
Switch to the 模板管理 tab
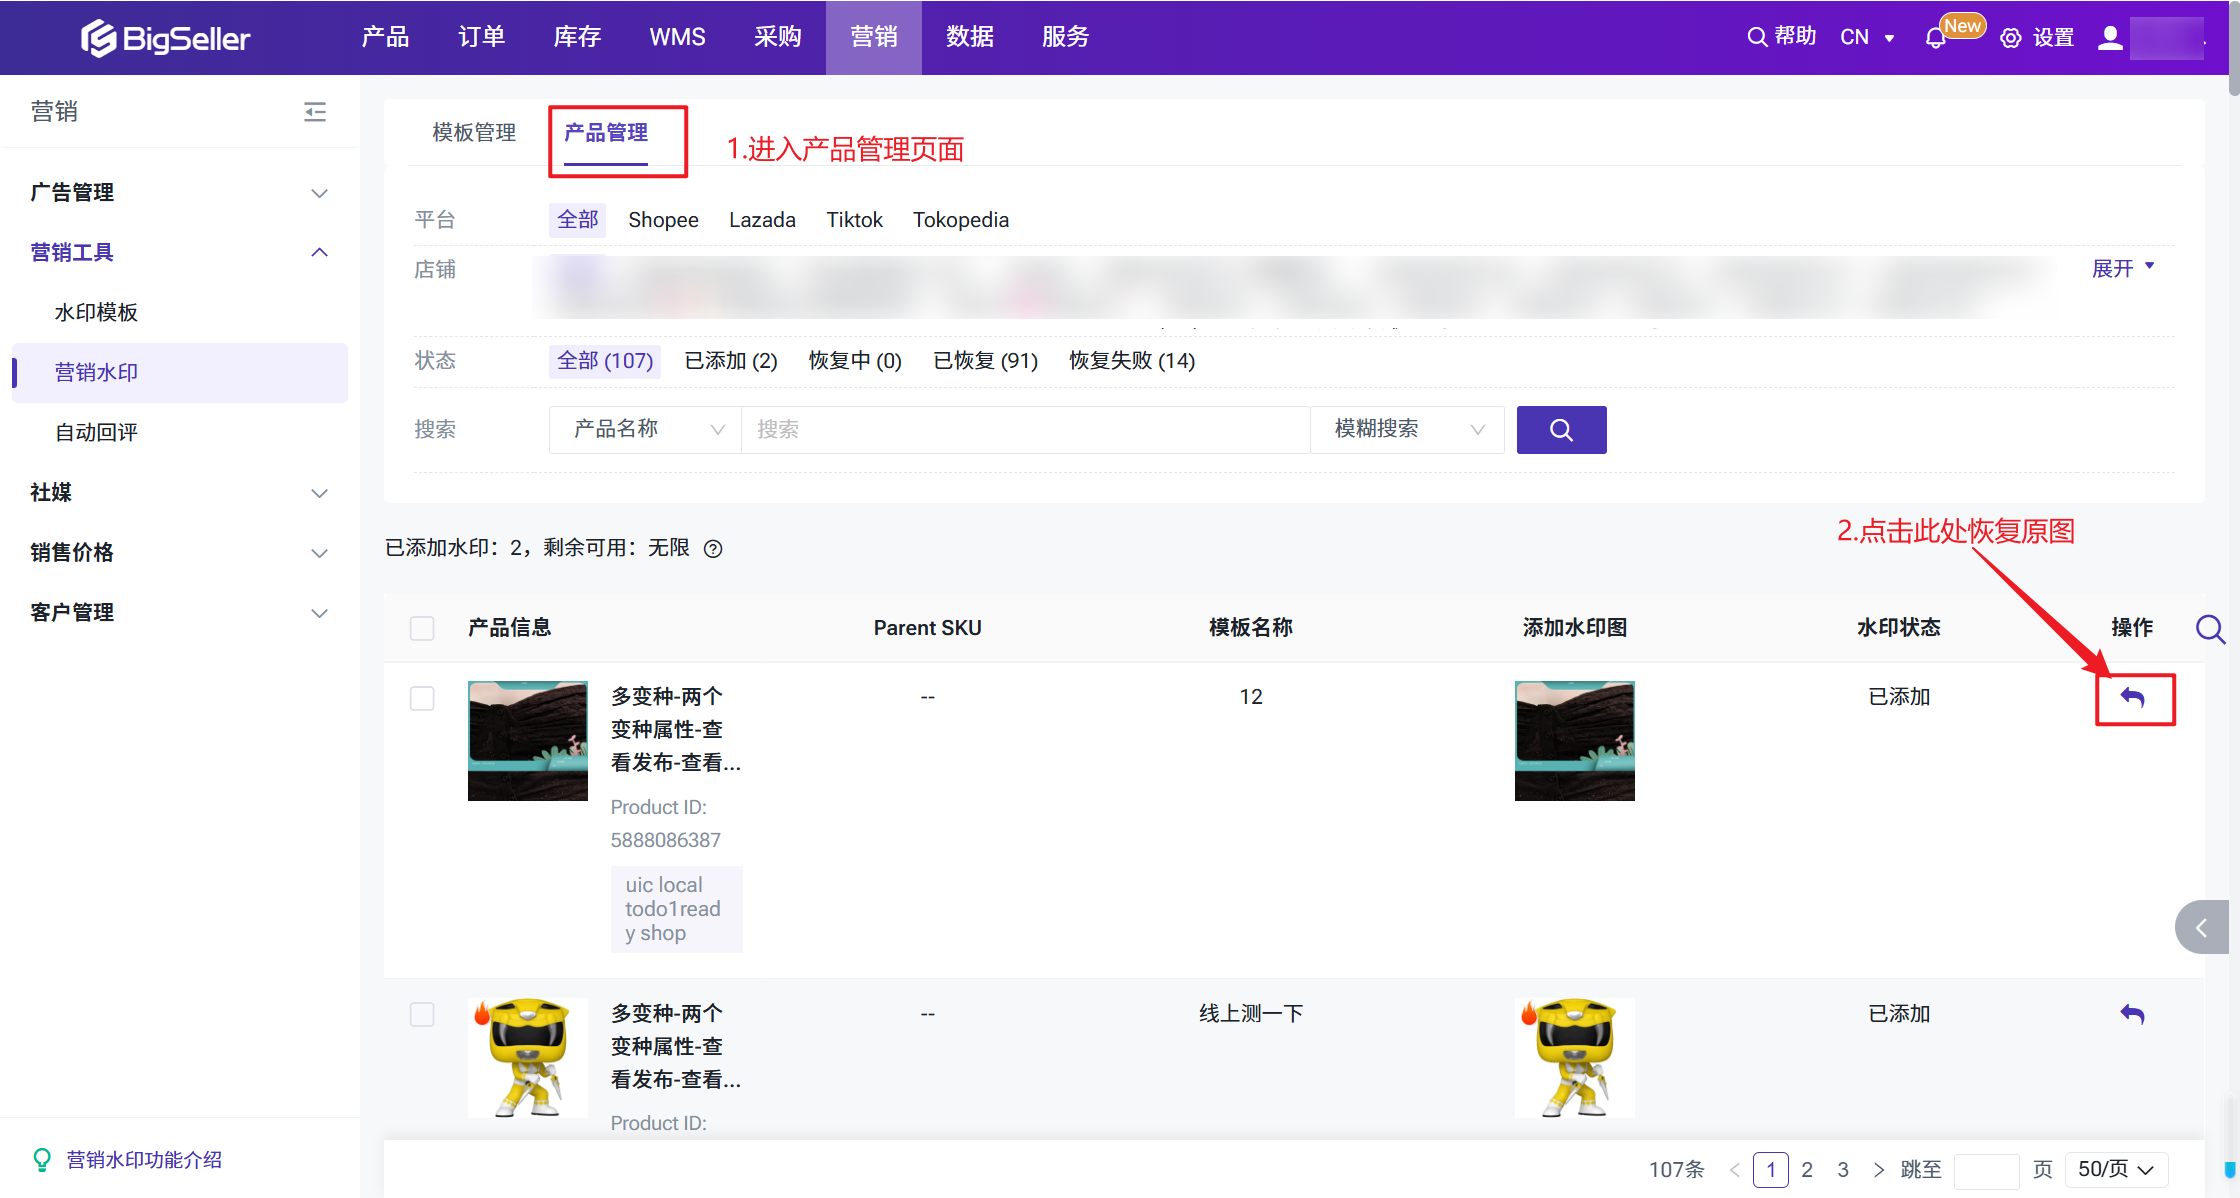pos(474,133)
